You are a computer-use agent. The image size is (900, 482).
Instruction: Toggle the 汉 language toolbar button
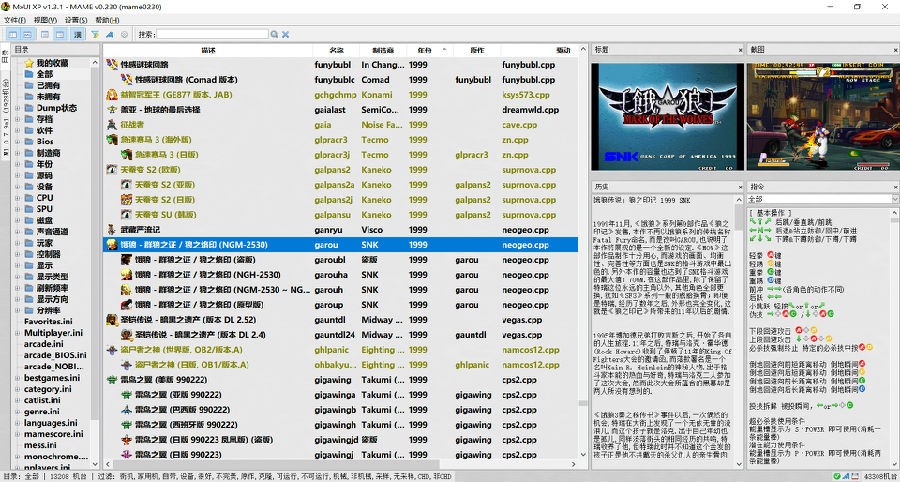pyautogui.click(x=77, y=34)
